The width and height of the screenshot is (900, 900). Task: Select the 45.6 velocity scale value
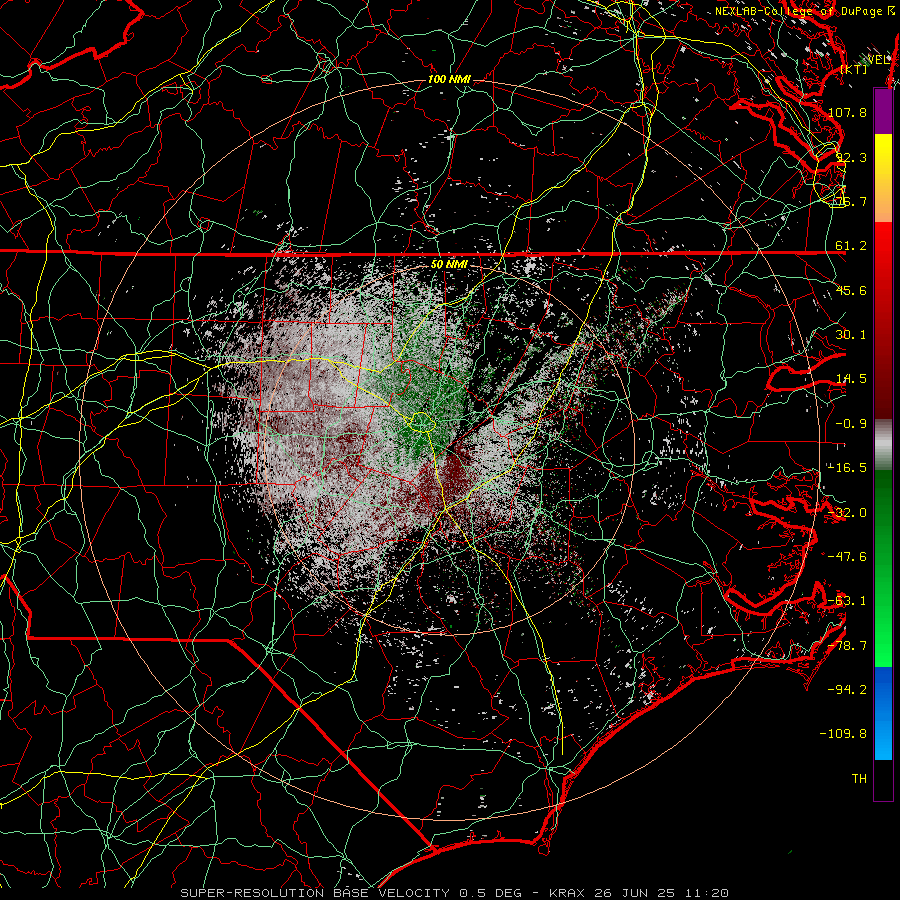(851, 291)
